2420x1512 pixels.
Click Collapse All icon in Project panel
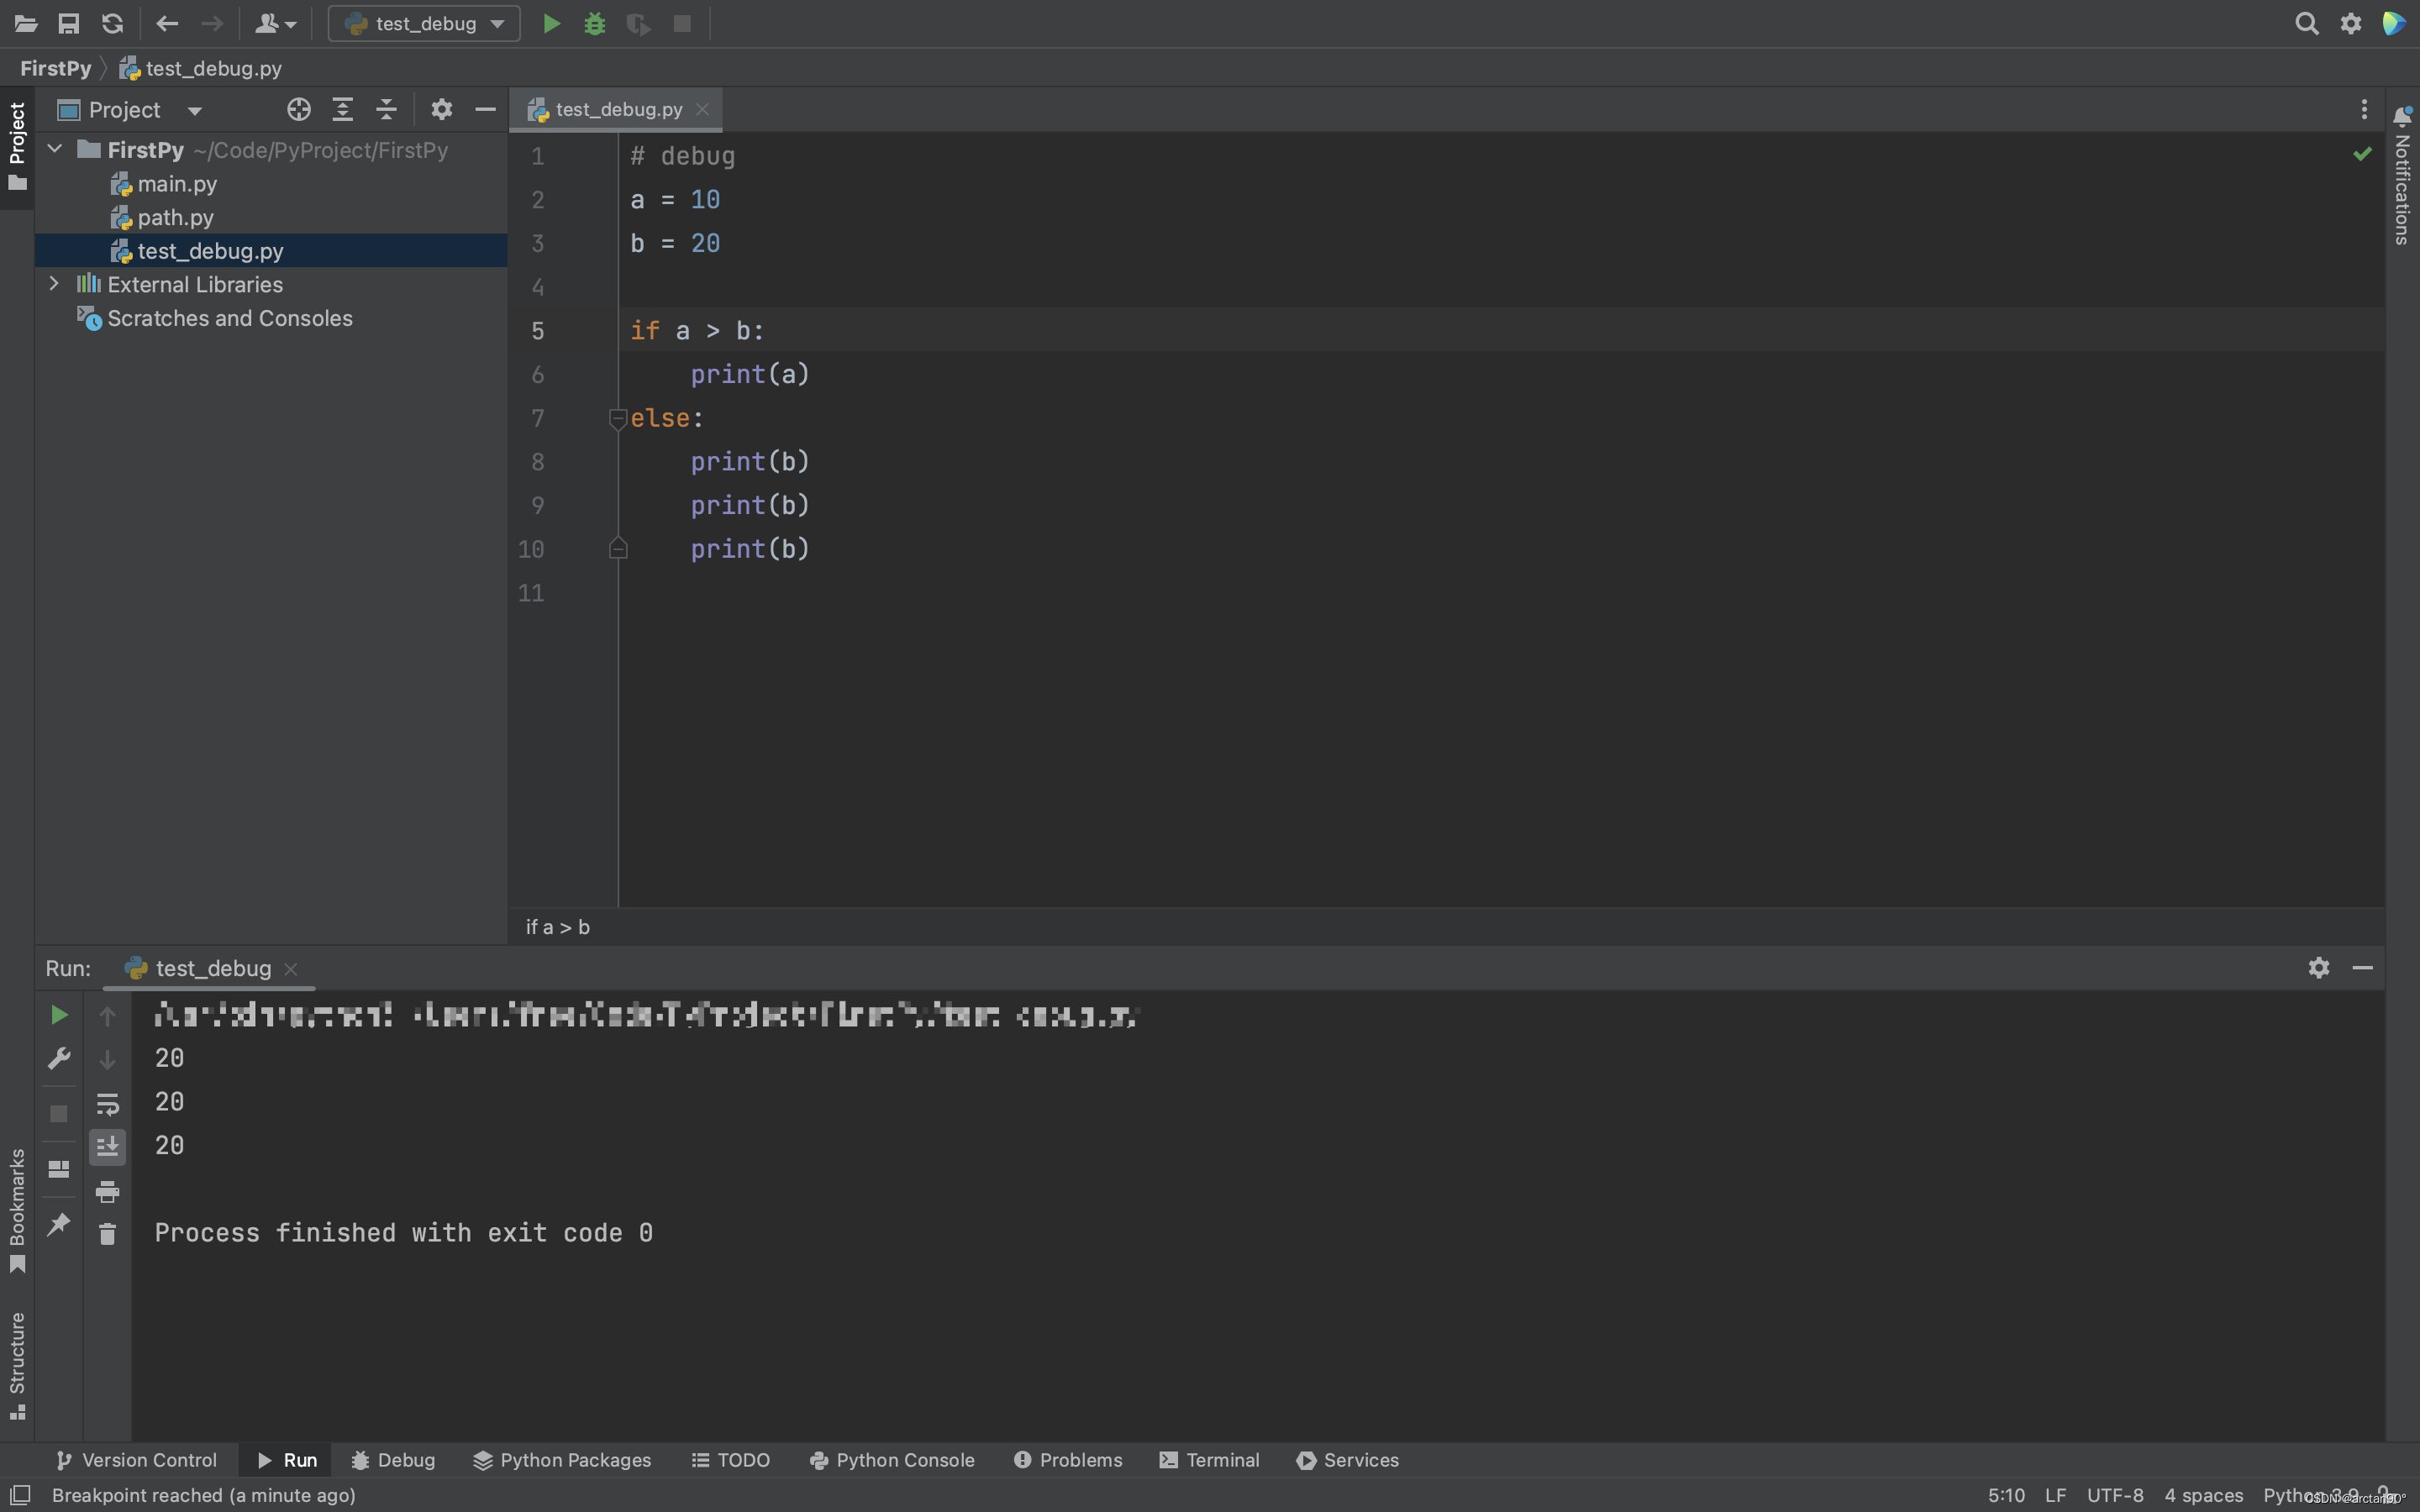pos(387,110)
